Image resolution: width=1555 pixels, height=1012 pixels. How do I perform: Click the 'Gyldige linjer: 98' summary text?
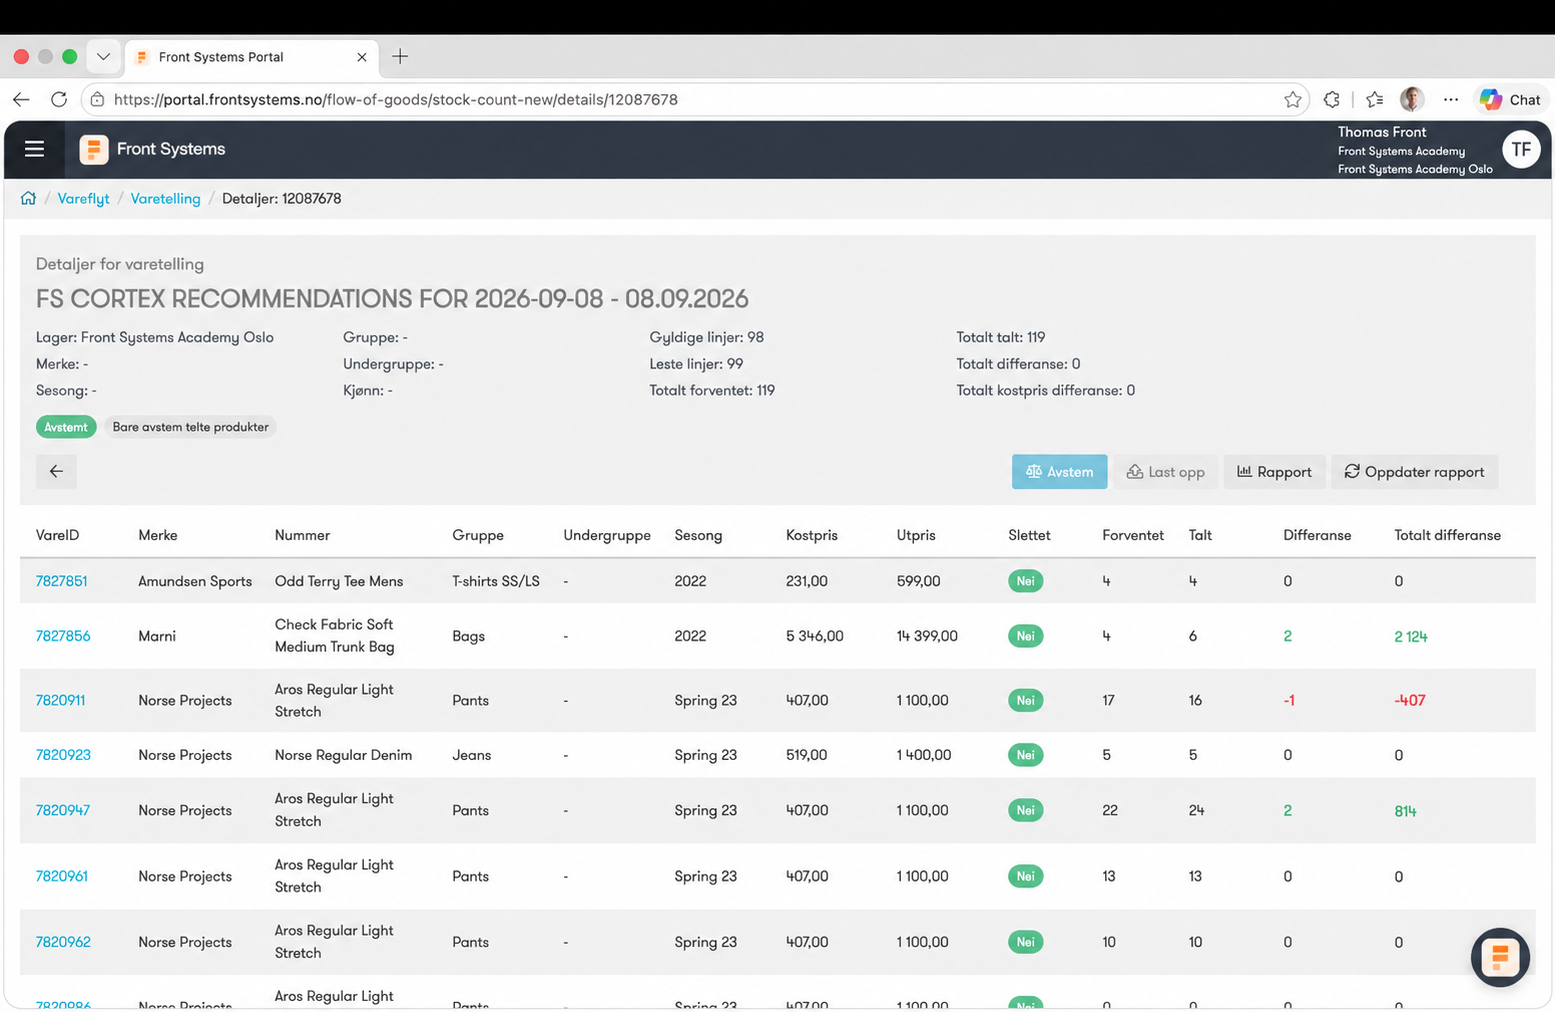coord(706,337)
